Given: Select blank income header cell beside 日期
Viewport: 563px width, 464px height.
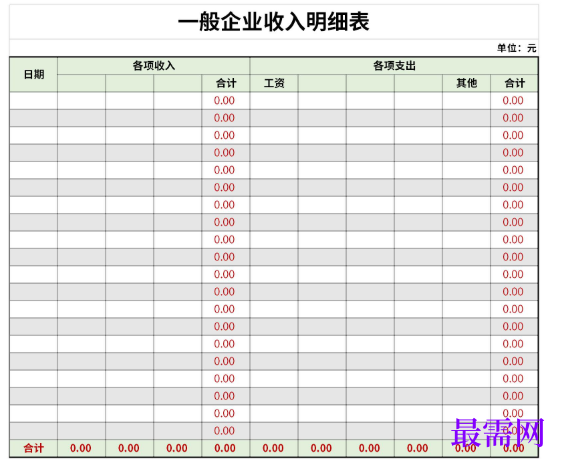Looking at the screenshot, I should (x=82, y=83).
